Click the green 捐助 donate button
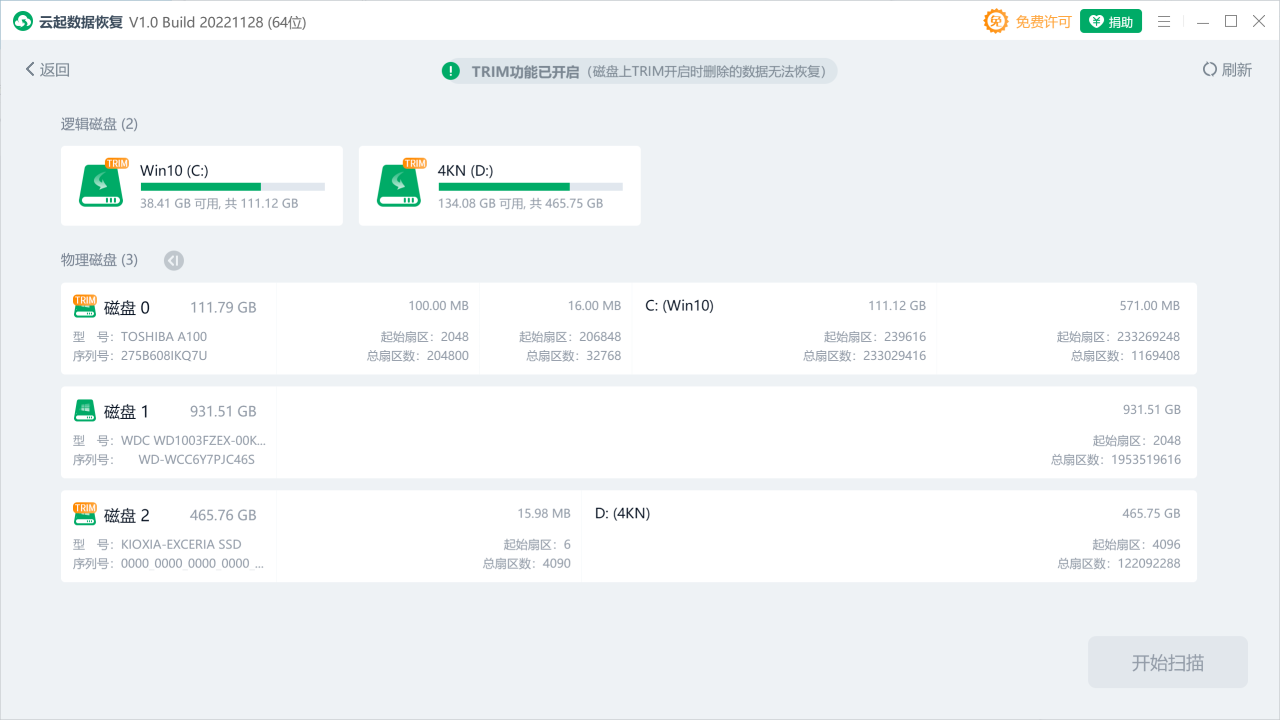 tap(1111, 20)
